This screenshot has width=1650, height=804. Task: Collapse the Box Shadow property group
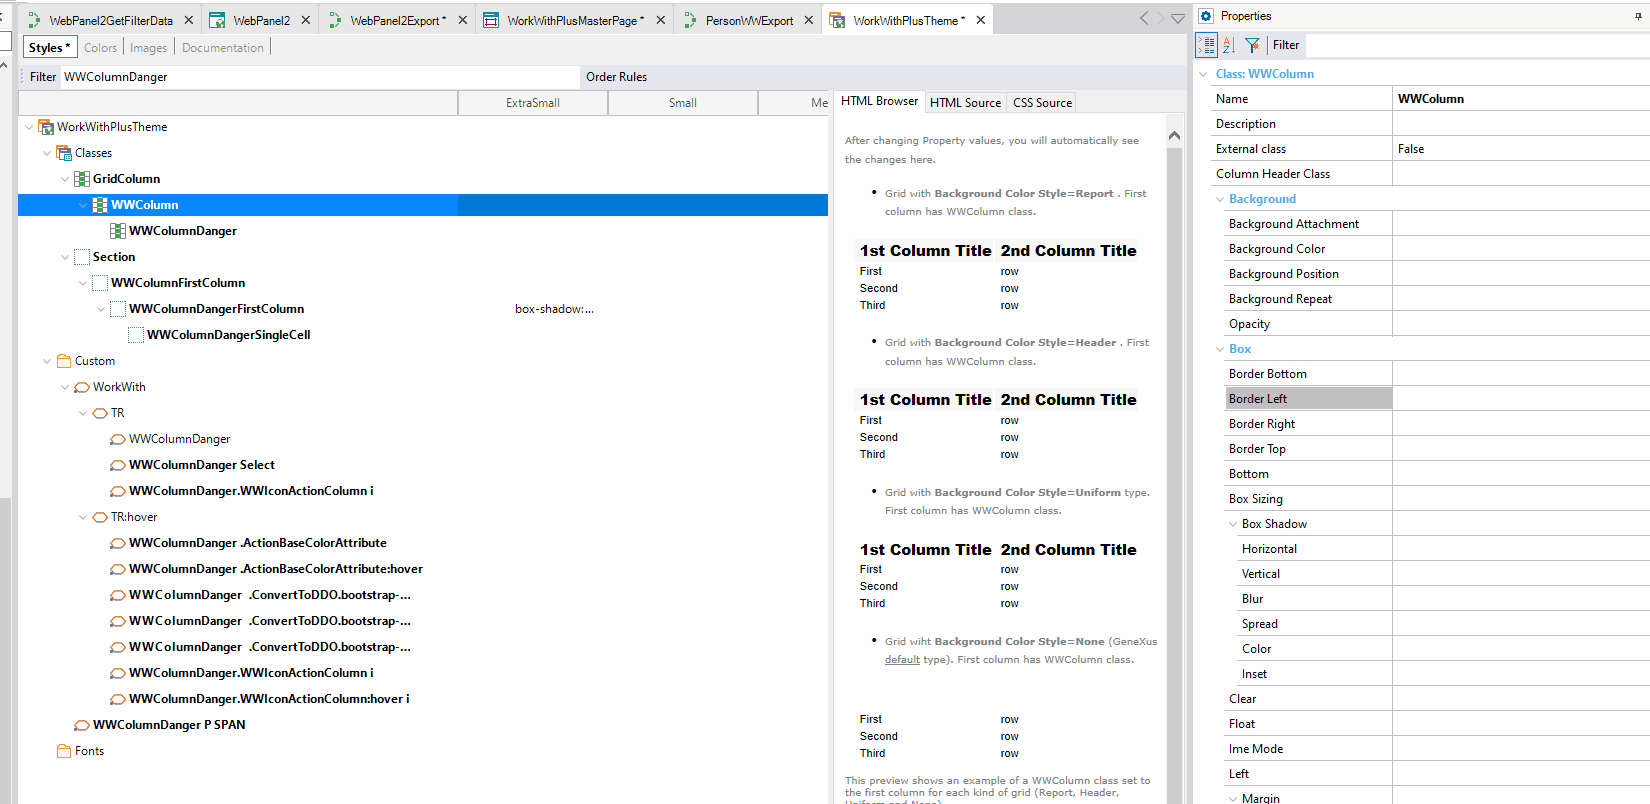point(1233,524)
